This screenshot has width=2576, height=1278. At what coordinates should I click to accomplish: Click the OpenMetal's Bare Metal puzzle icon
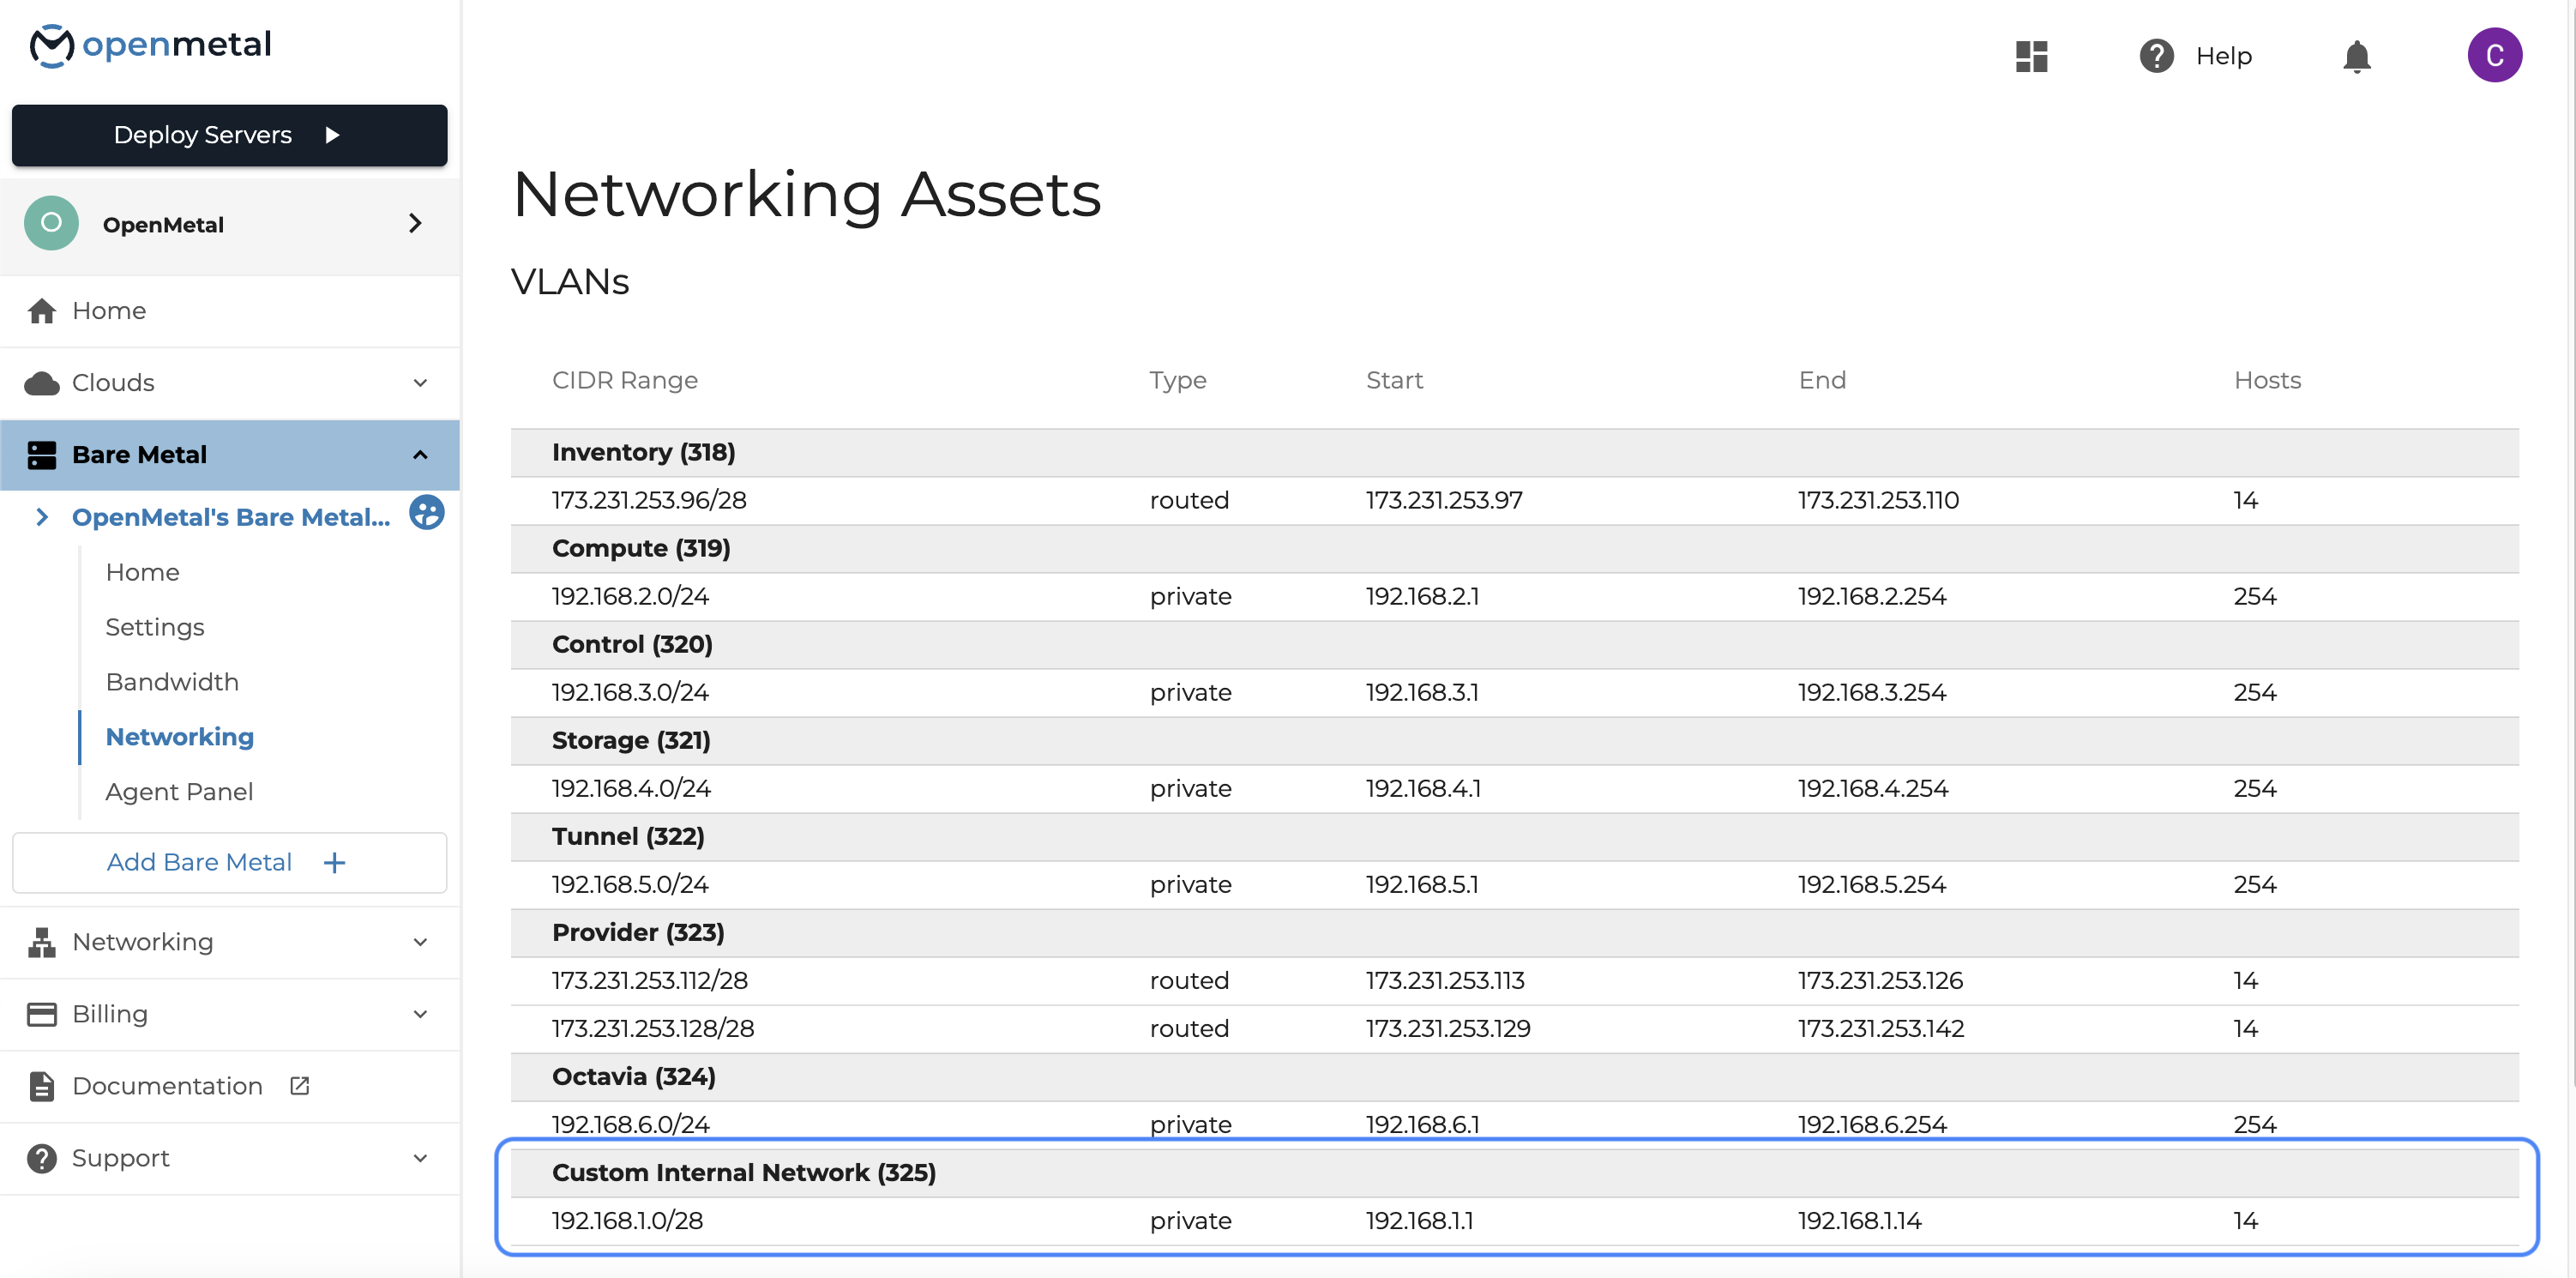click(x=422, y=515)
